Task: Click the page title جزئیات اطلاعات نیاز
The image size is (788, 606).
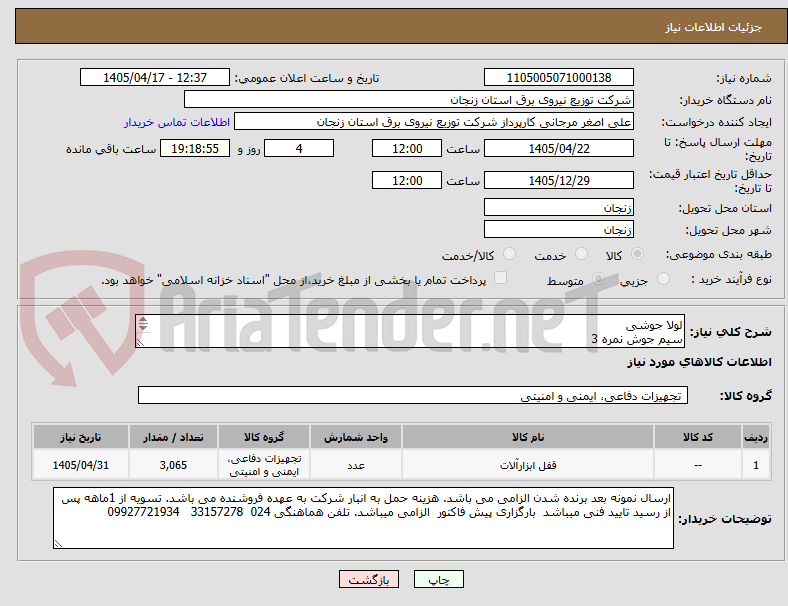Action: [x=714, y=27]
